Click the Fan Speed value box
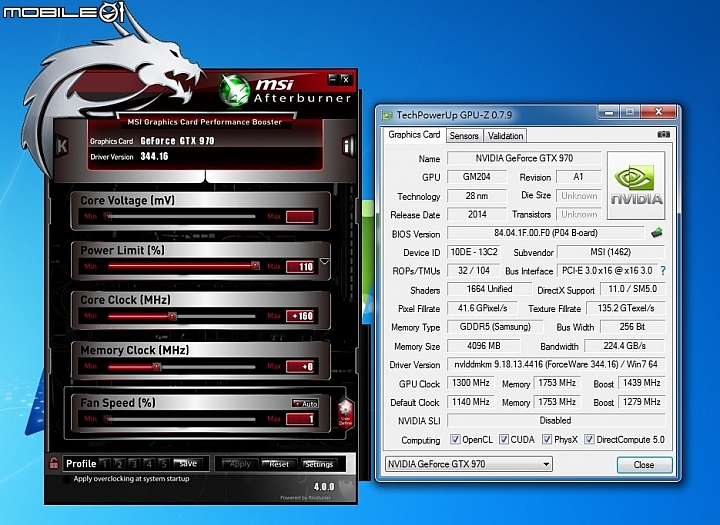 300,418
